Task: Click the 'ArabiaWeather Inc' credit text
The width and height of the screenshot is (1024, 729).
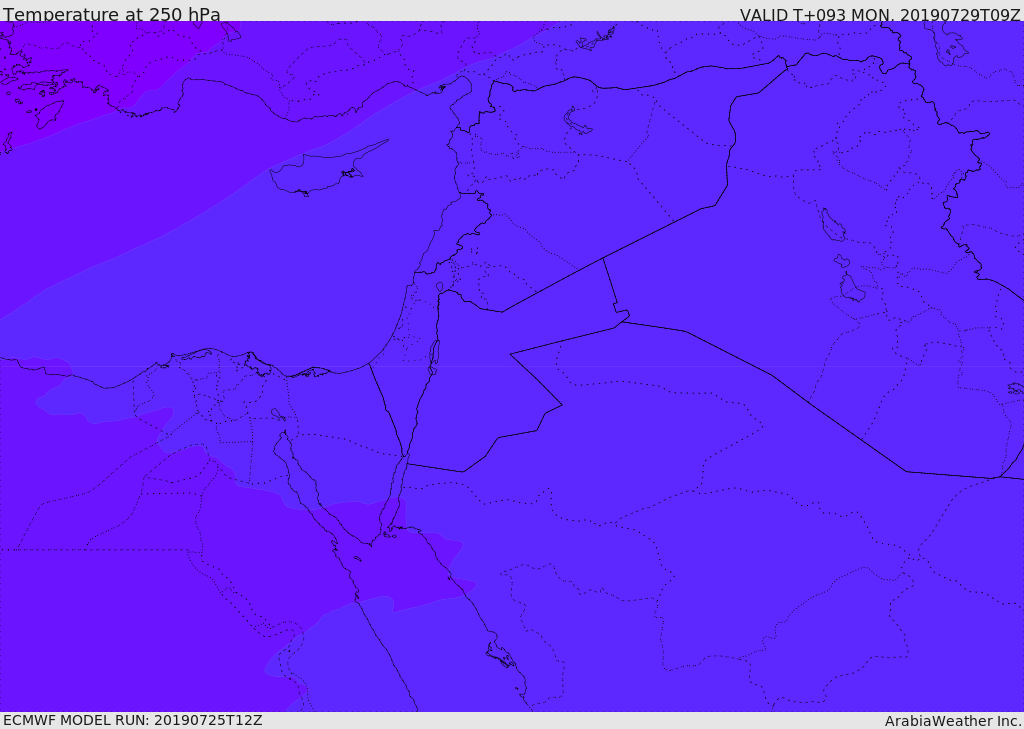Action: pos(953,721)
